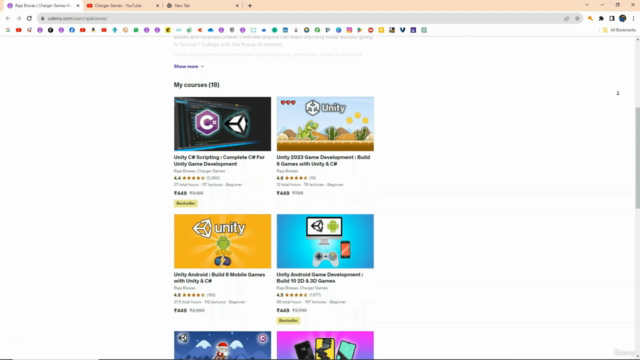Open Chrome's three-dot menu

point(633,18)
